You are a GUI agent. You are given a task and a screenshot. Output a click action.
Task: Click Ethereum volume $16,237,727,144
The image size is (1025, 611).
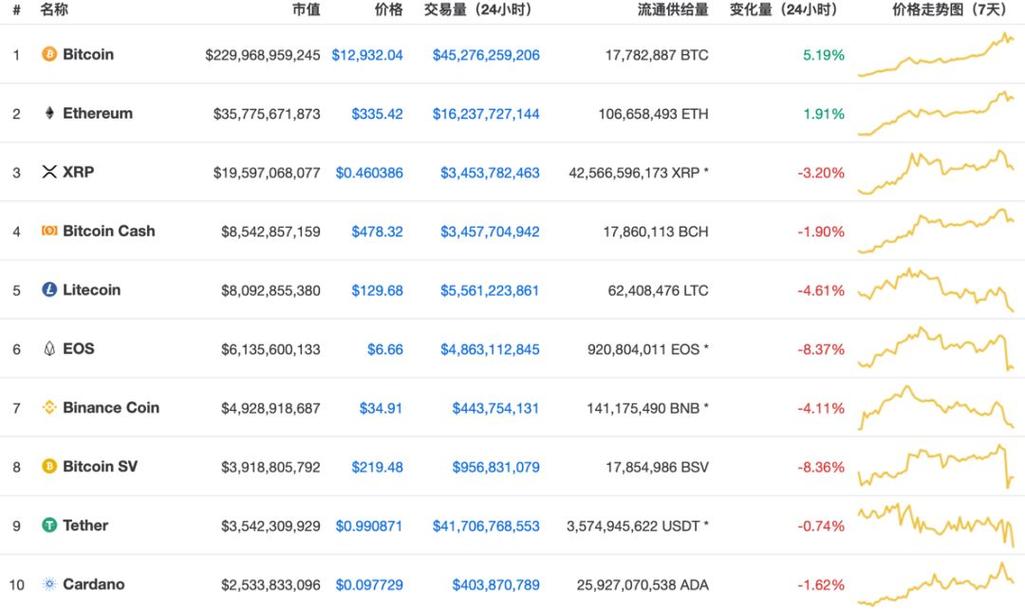(486, 114)
